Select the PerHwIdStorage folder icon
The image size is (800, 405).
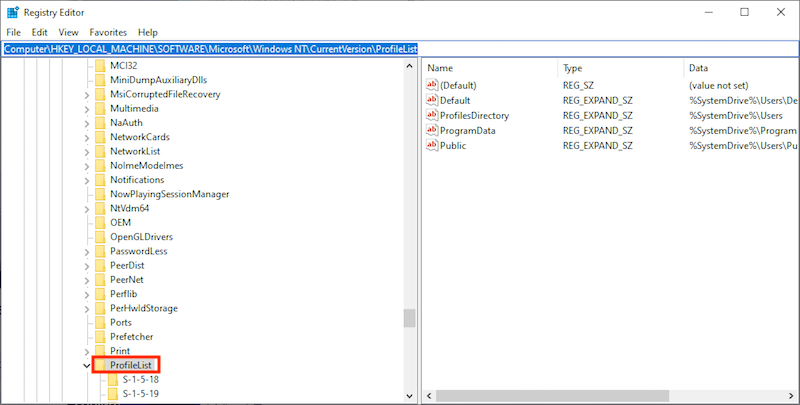[100, 309]
